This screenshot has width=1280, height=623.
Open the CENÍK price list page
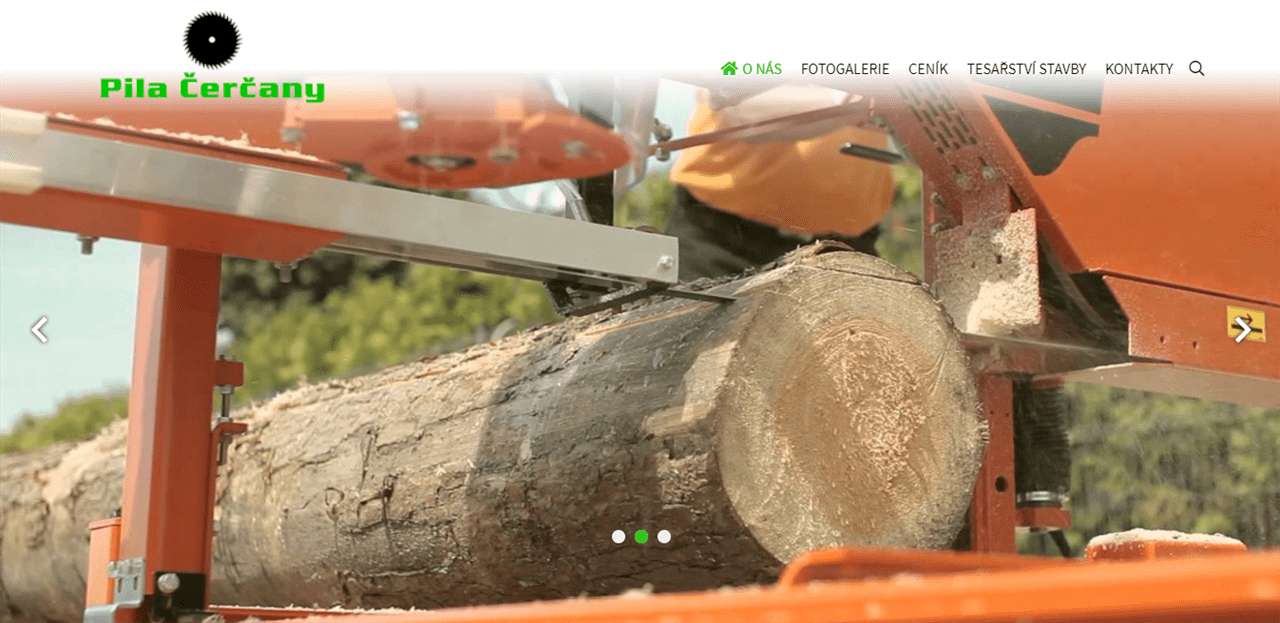click(928, 69)
